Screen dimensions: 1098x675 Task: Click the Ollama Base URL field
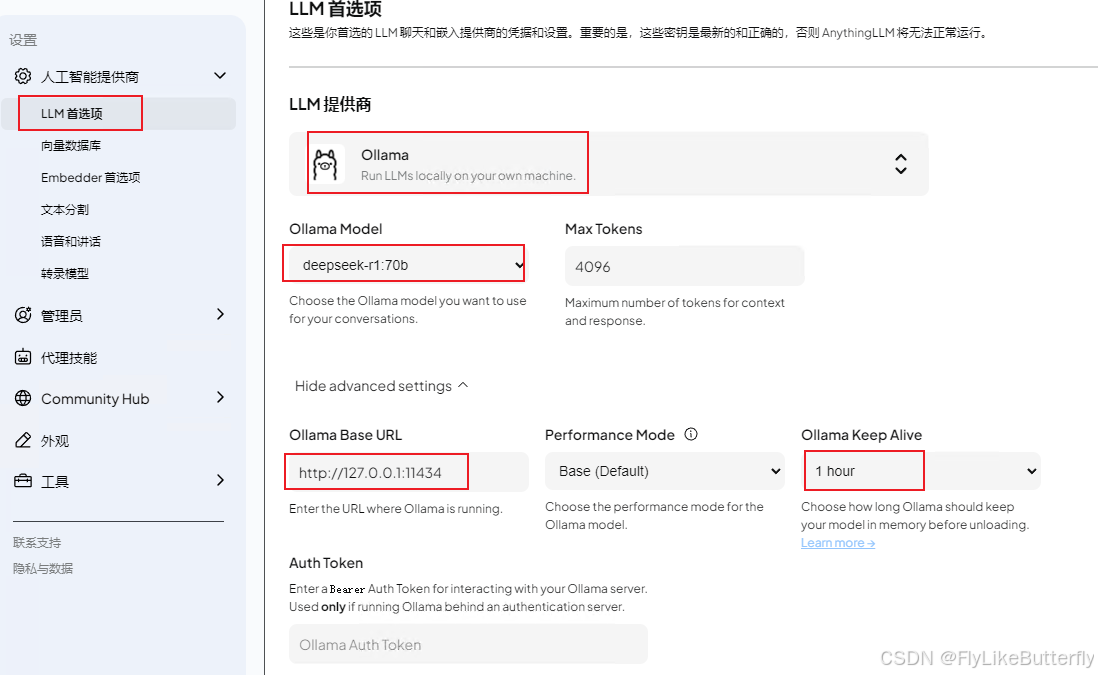coord(409,472)
